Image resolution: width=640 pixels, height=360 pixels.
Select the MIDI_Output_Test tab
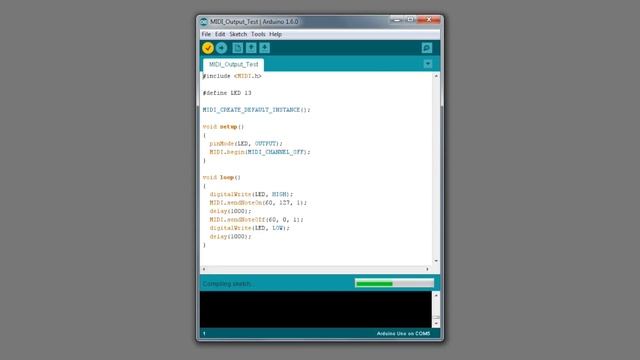(x=233, y=64)
